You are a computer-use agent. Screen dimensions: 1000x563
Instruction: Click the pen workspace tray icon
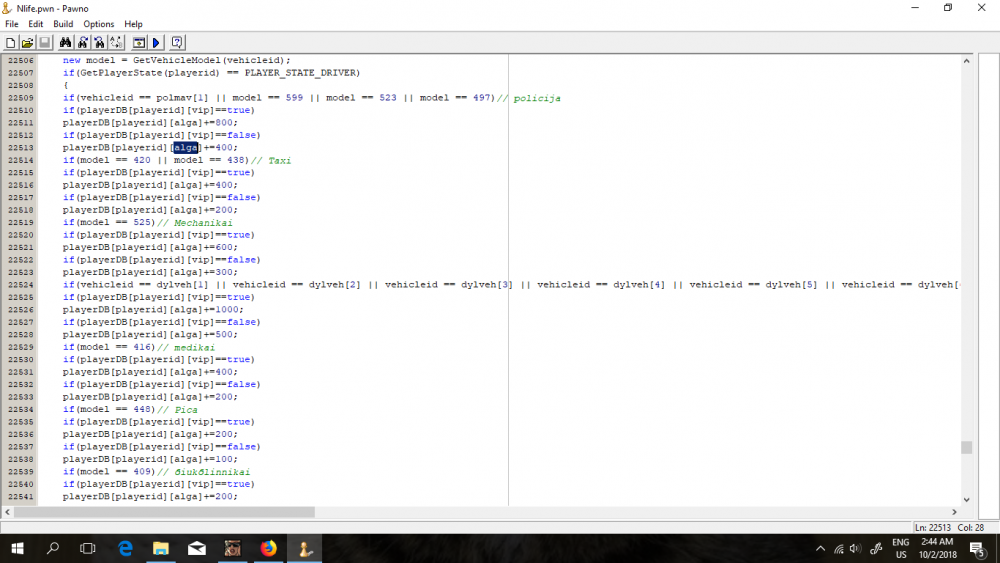(876, 548)
